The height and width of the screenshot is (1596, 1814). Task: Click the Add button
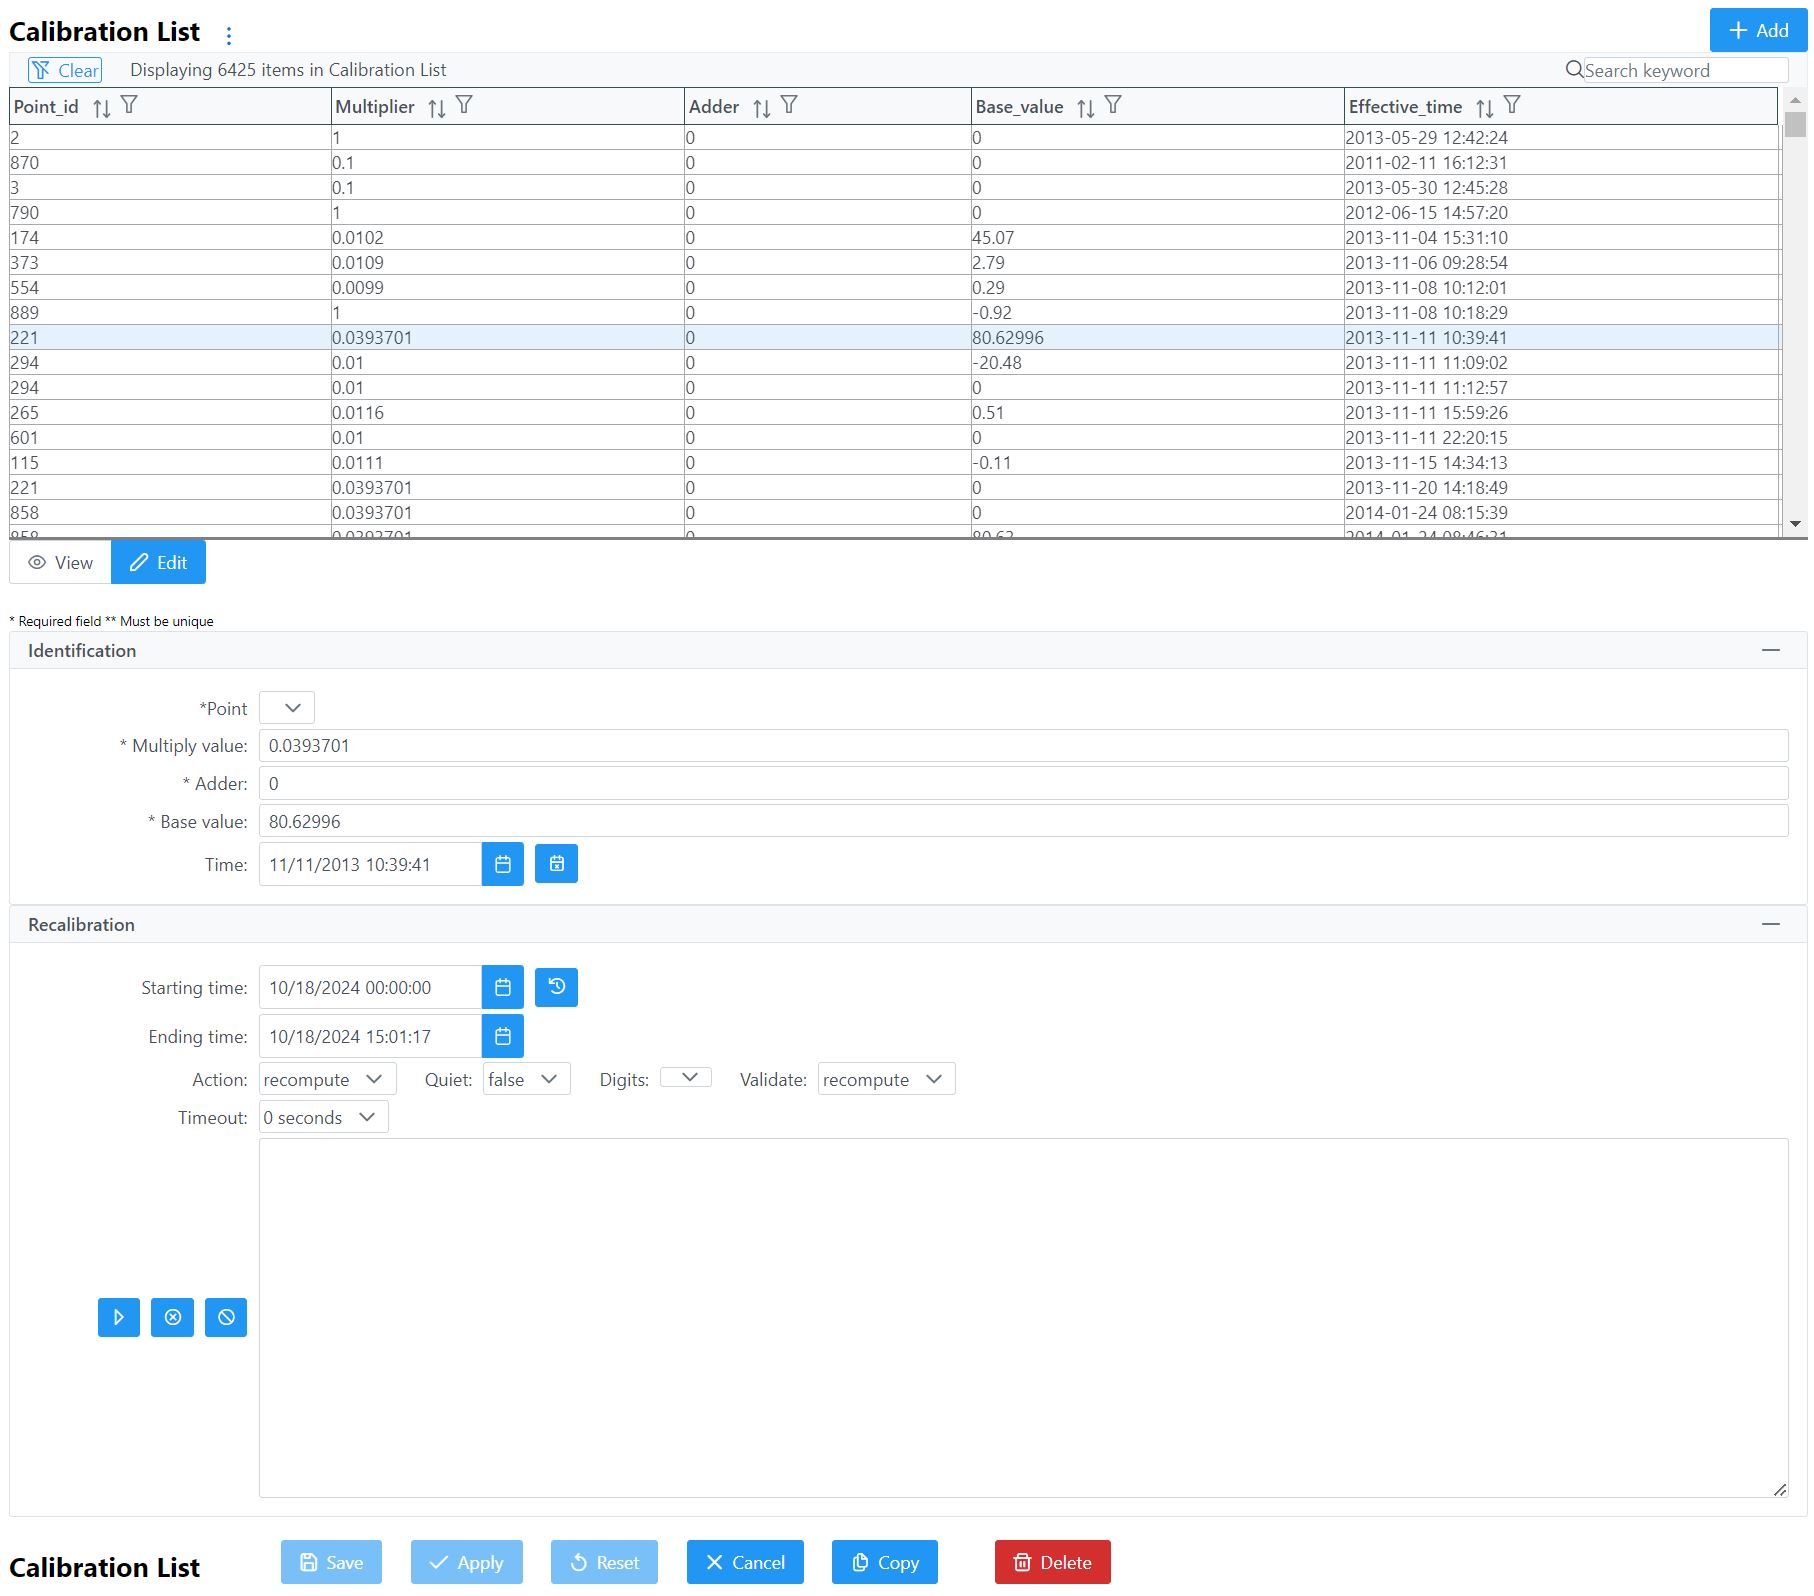(x=1758, y=30)
